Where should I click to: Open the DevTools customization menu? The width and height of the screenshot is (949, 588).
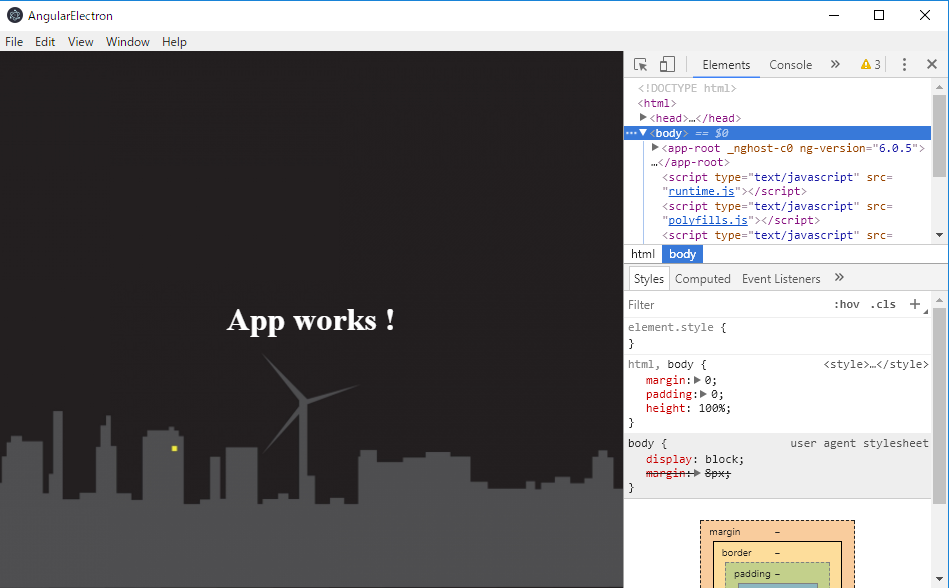[903, 64]
